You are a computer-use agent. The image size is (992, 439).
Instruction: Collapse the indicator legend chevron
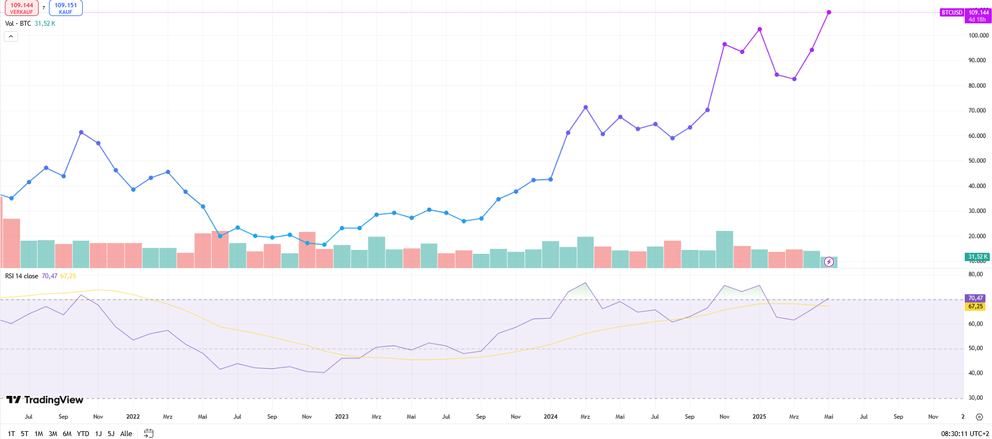pyautogui.click(x=11, y=36)
